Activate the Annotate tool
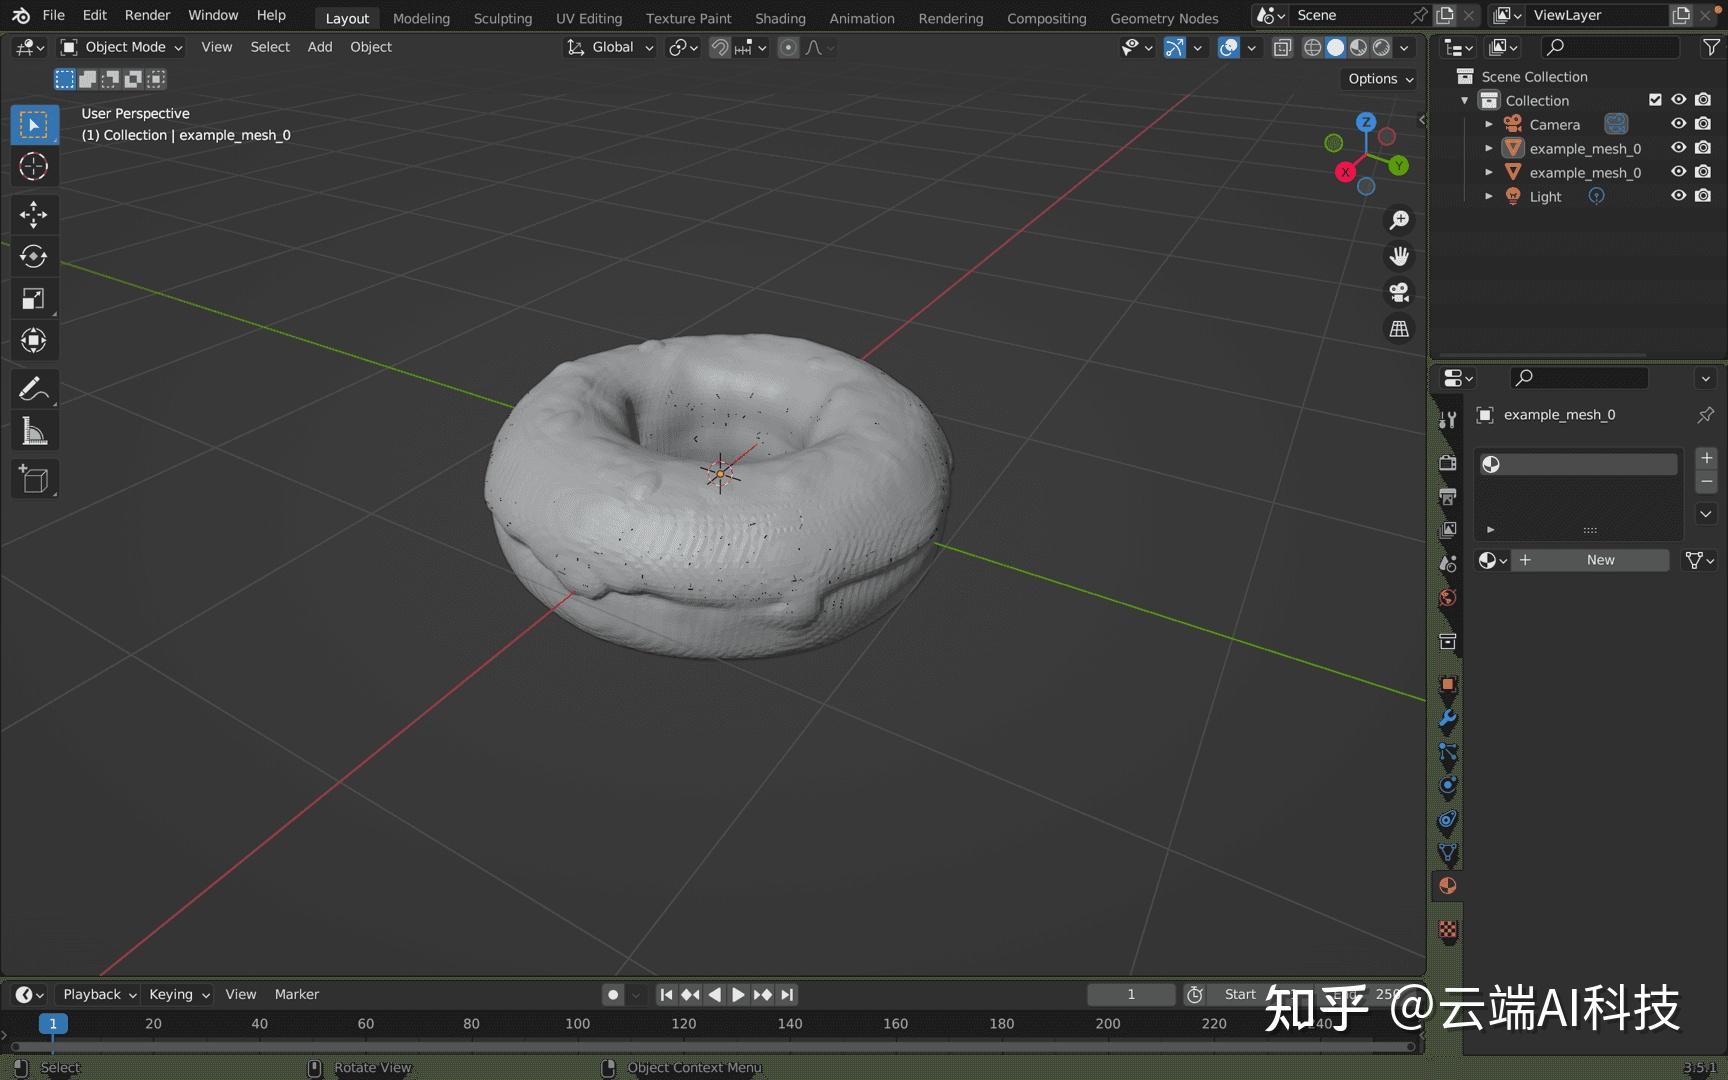 point(34,388)
